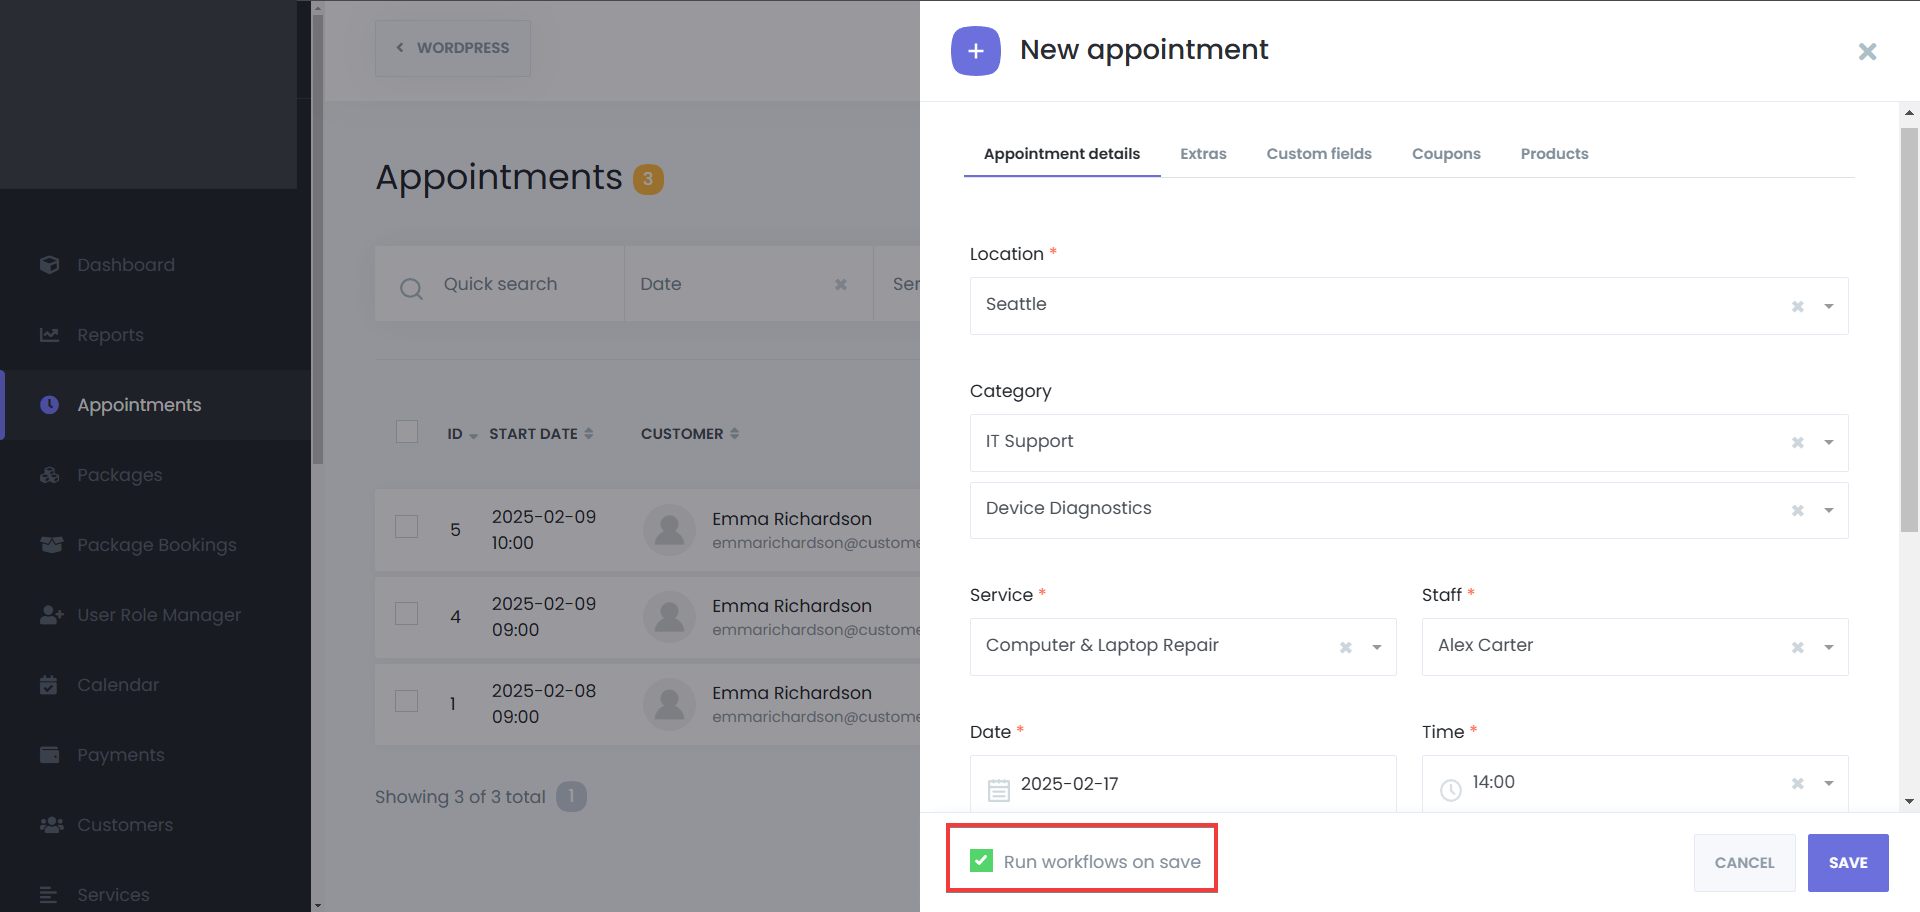Switch to the Extras tab

click(x=1203, y=154)
